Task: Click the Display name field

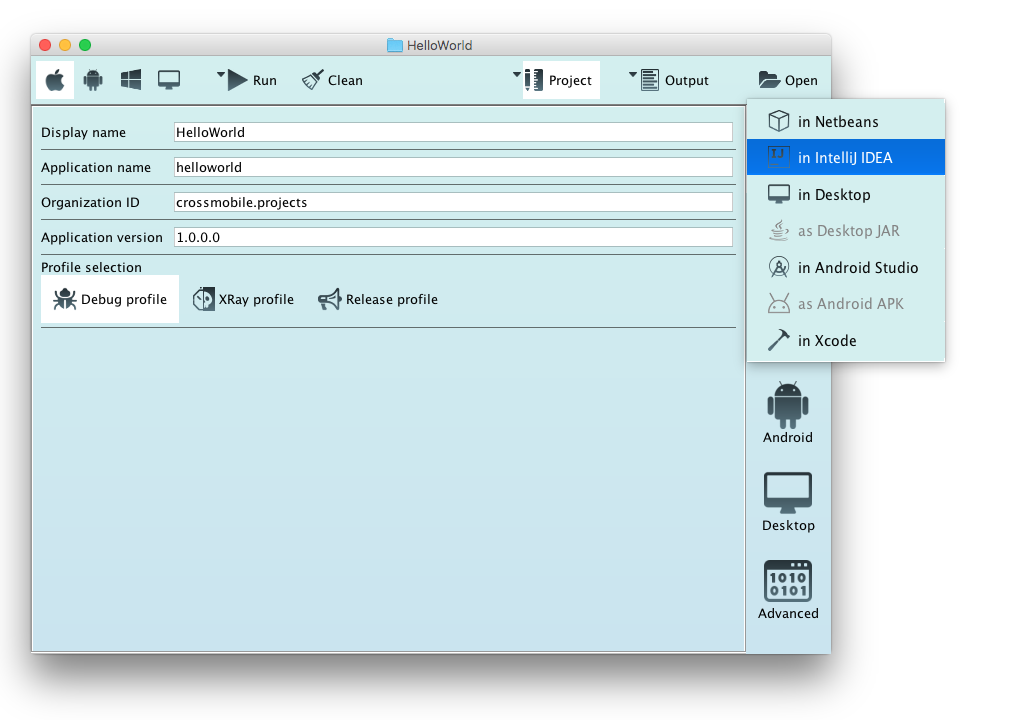Action: (x=453, y=132)
